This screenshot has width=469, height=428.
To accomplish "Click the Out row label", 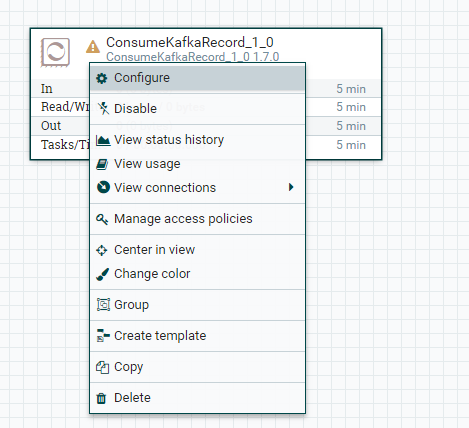I will click(51, 126).
